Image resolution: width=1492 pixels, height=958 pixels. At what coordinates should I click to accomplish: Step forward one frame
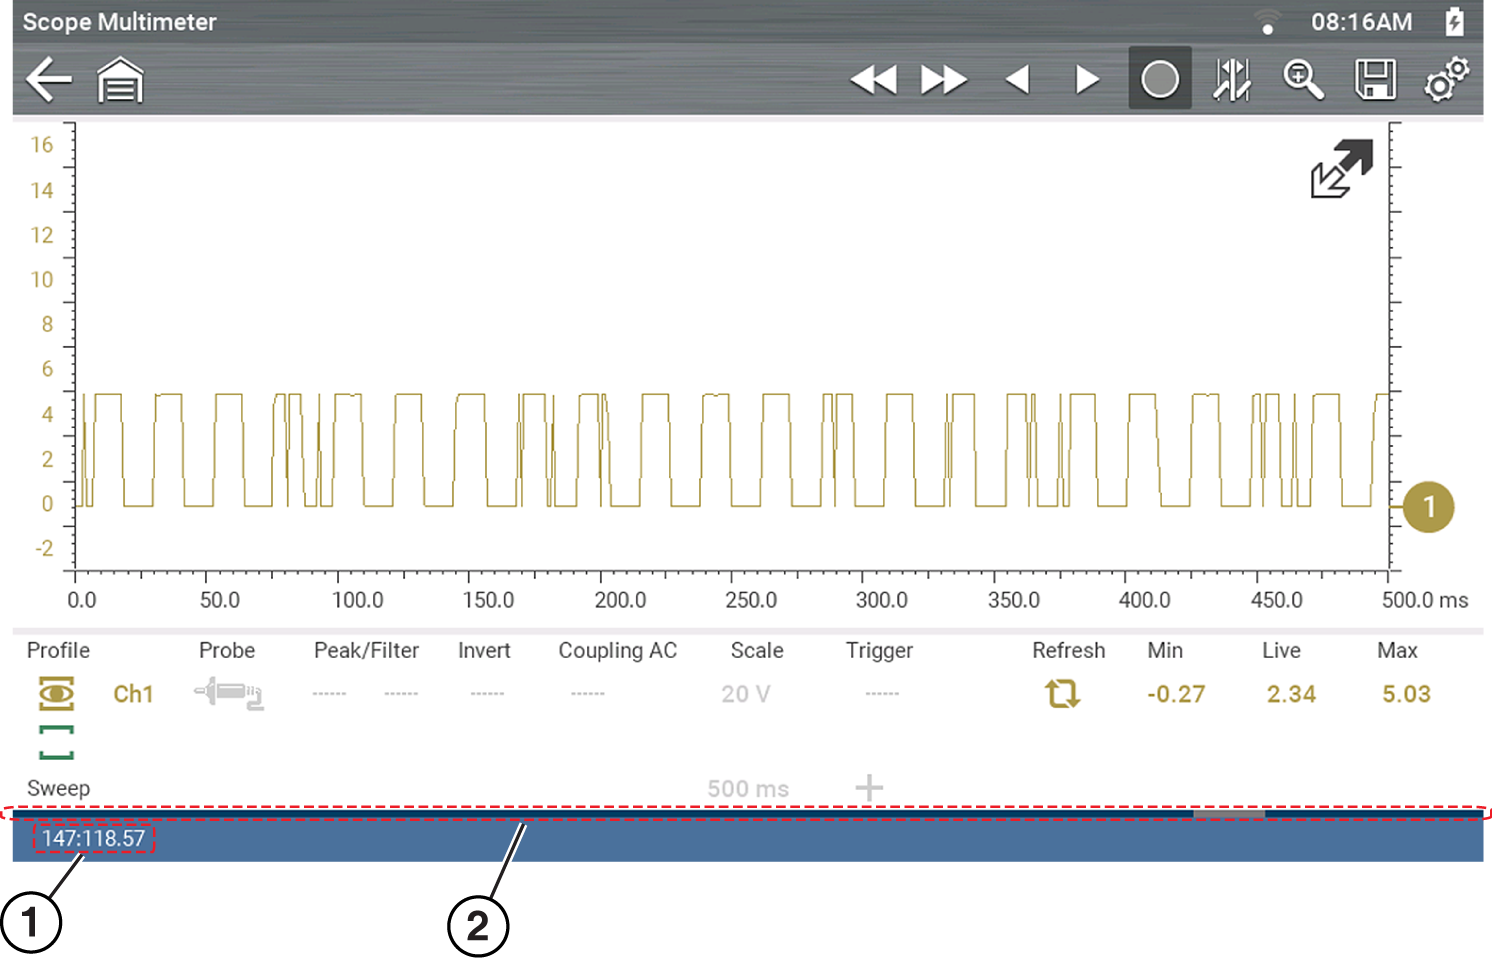click(x=1087, y=80)
